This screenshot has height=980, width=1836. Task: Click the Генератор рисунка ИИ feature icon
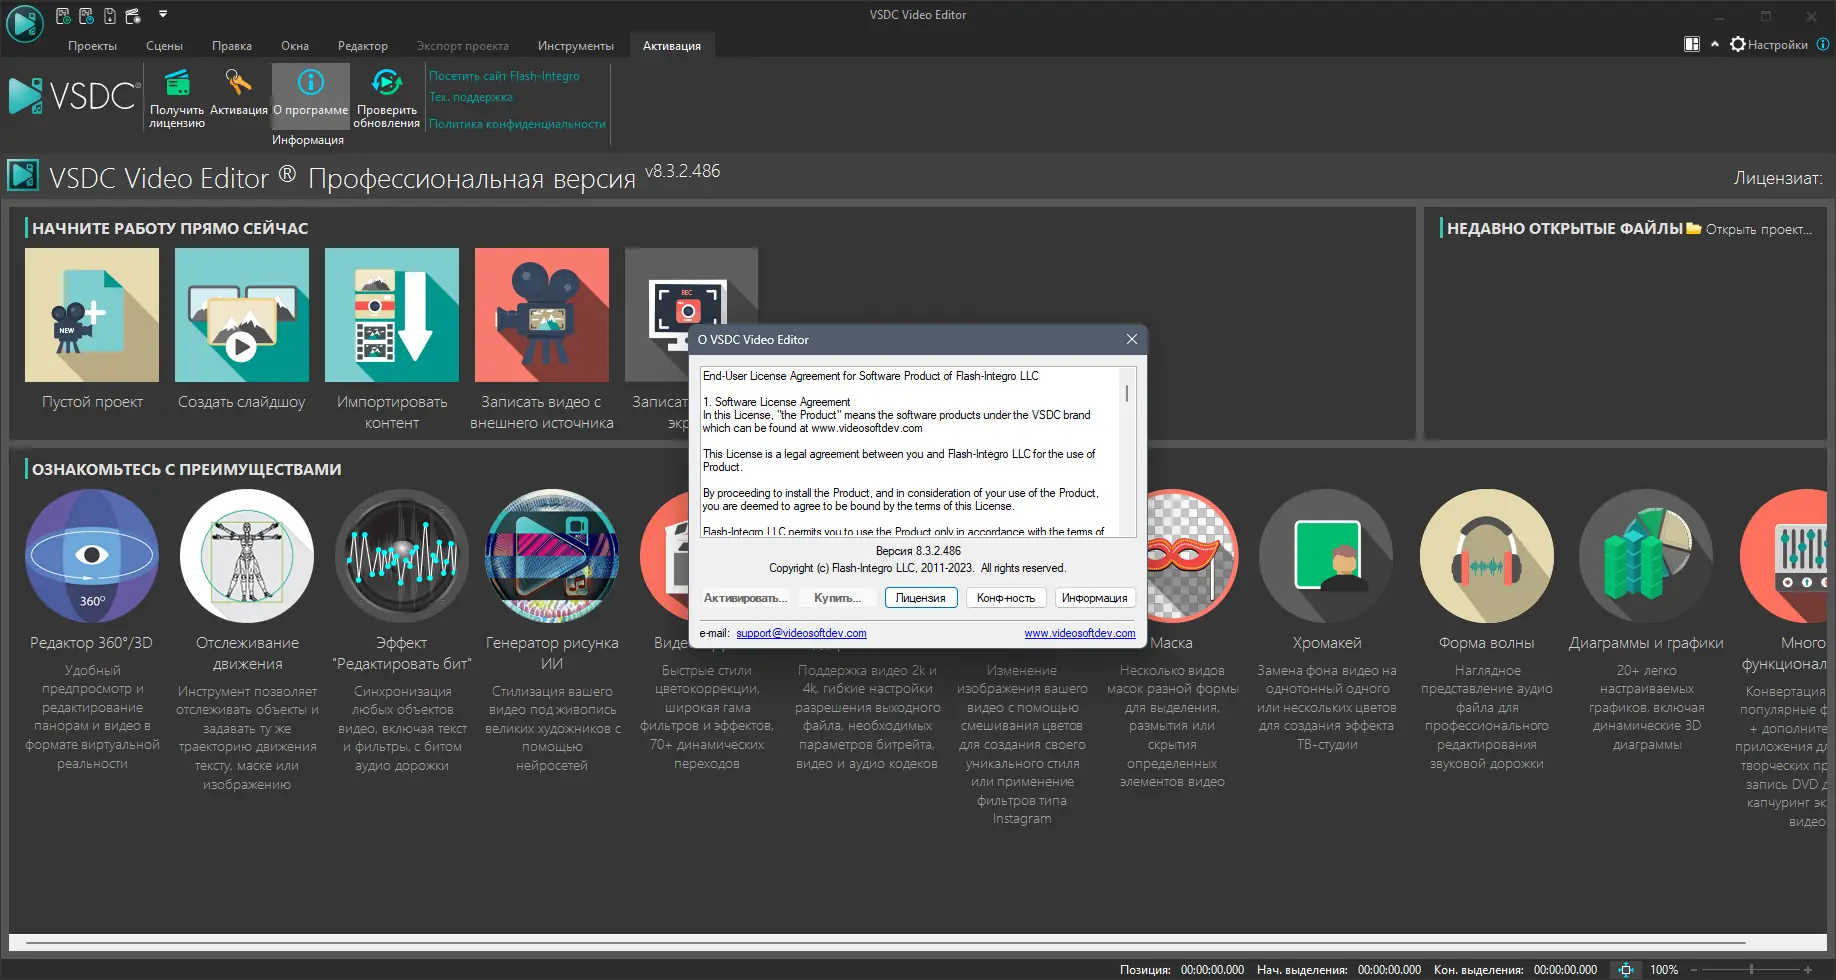(552, 556)
